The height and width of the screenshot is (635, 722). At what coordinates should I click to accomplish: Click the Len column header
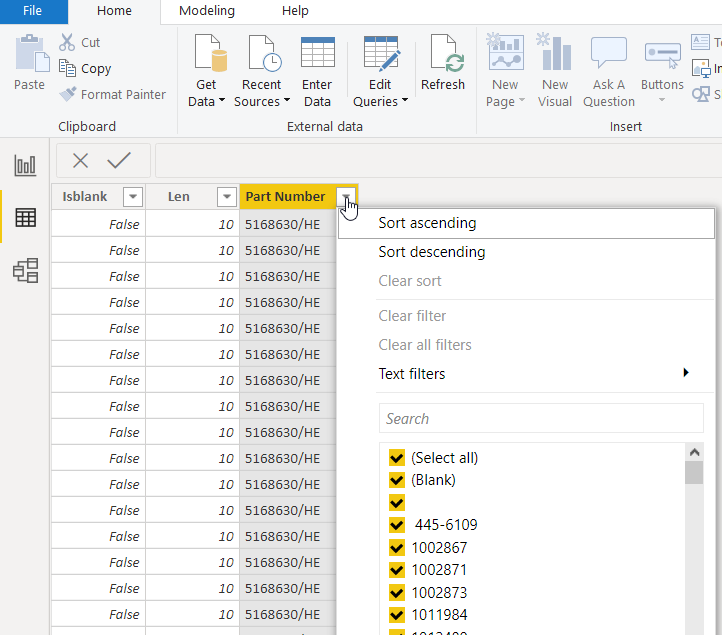(x=179, y=197)
